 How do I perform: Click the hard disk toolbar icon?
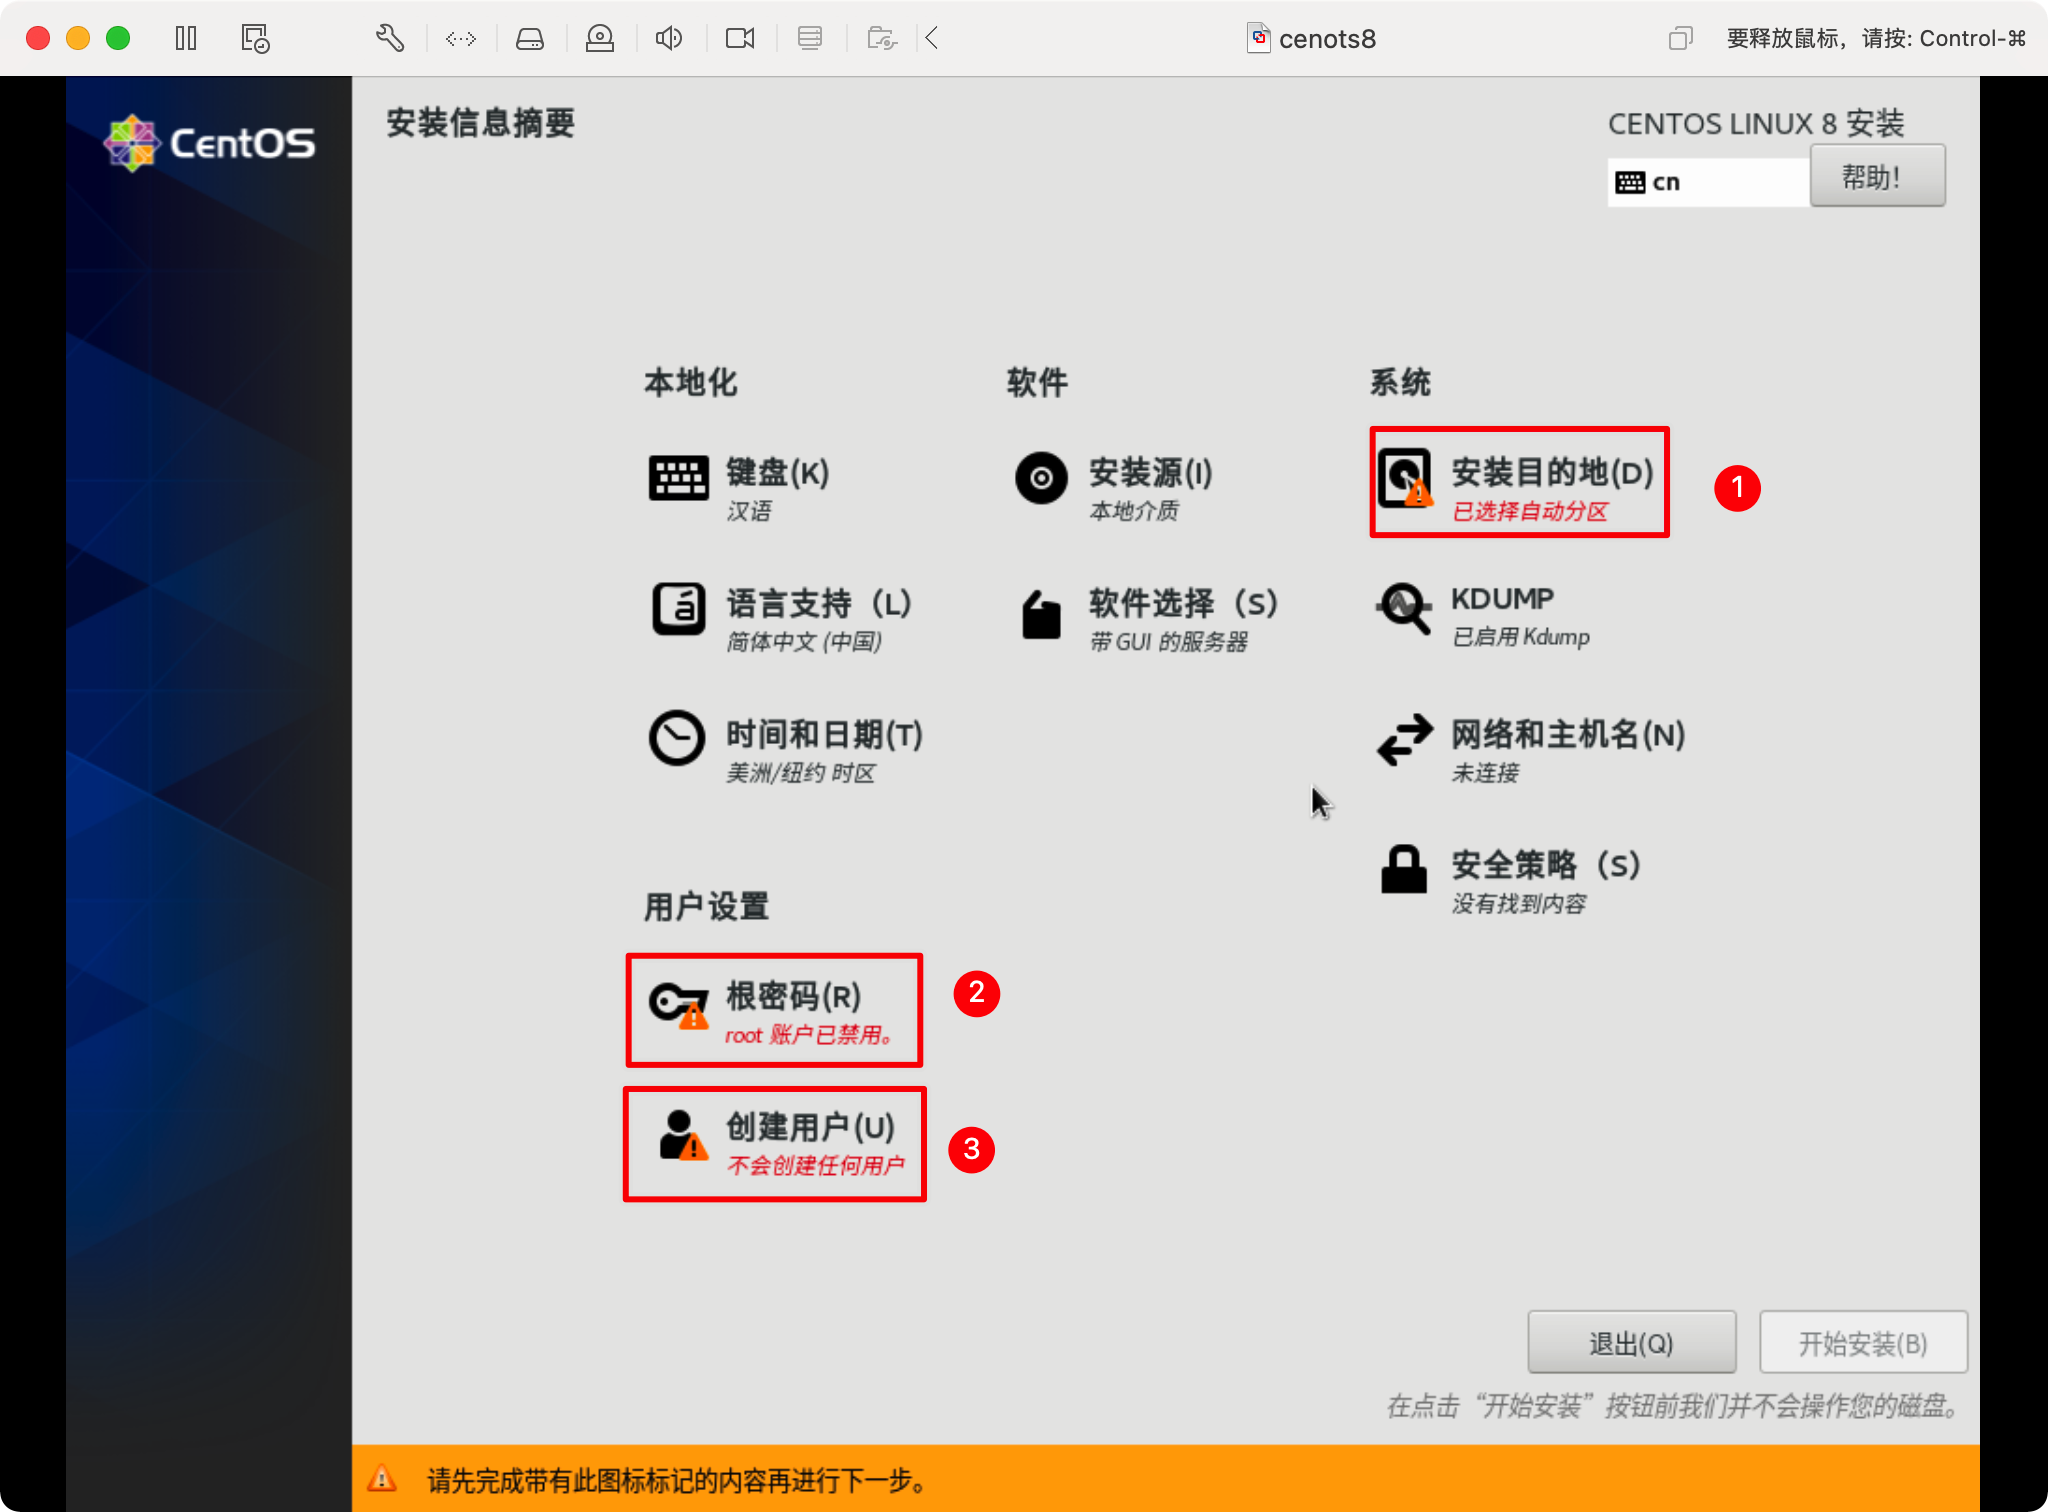530,39
